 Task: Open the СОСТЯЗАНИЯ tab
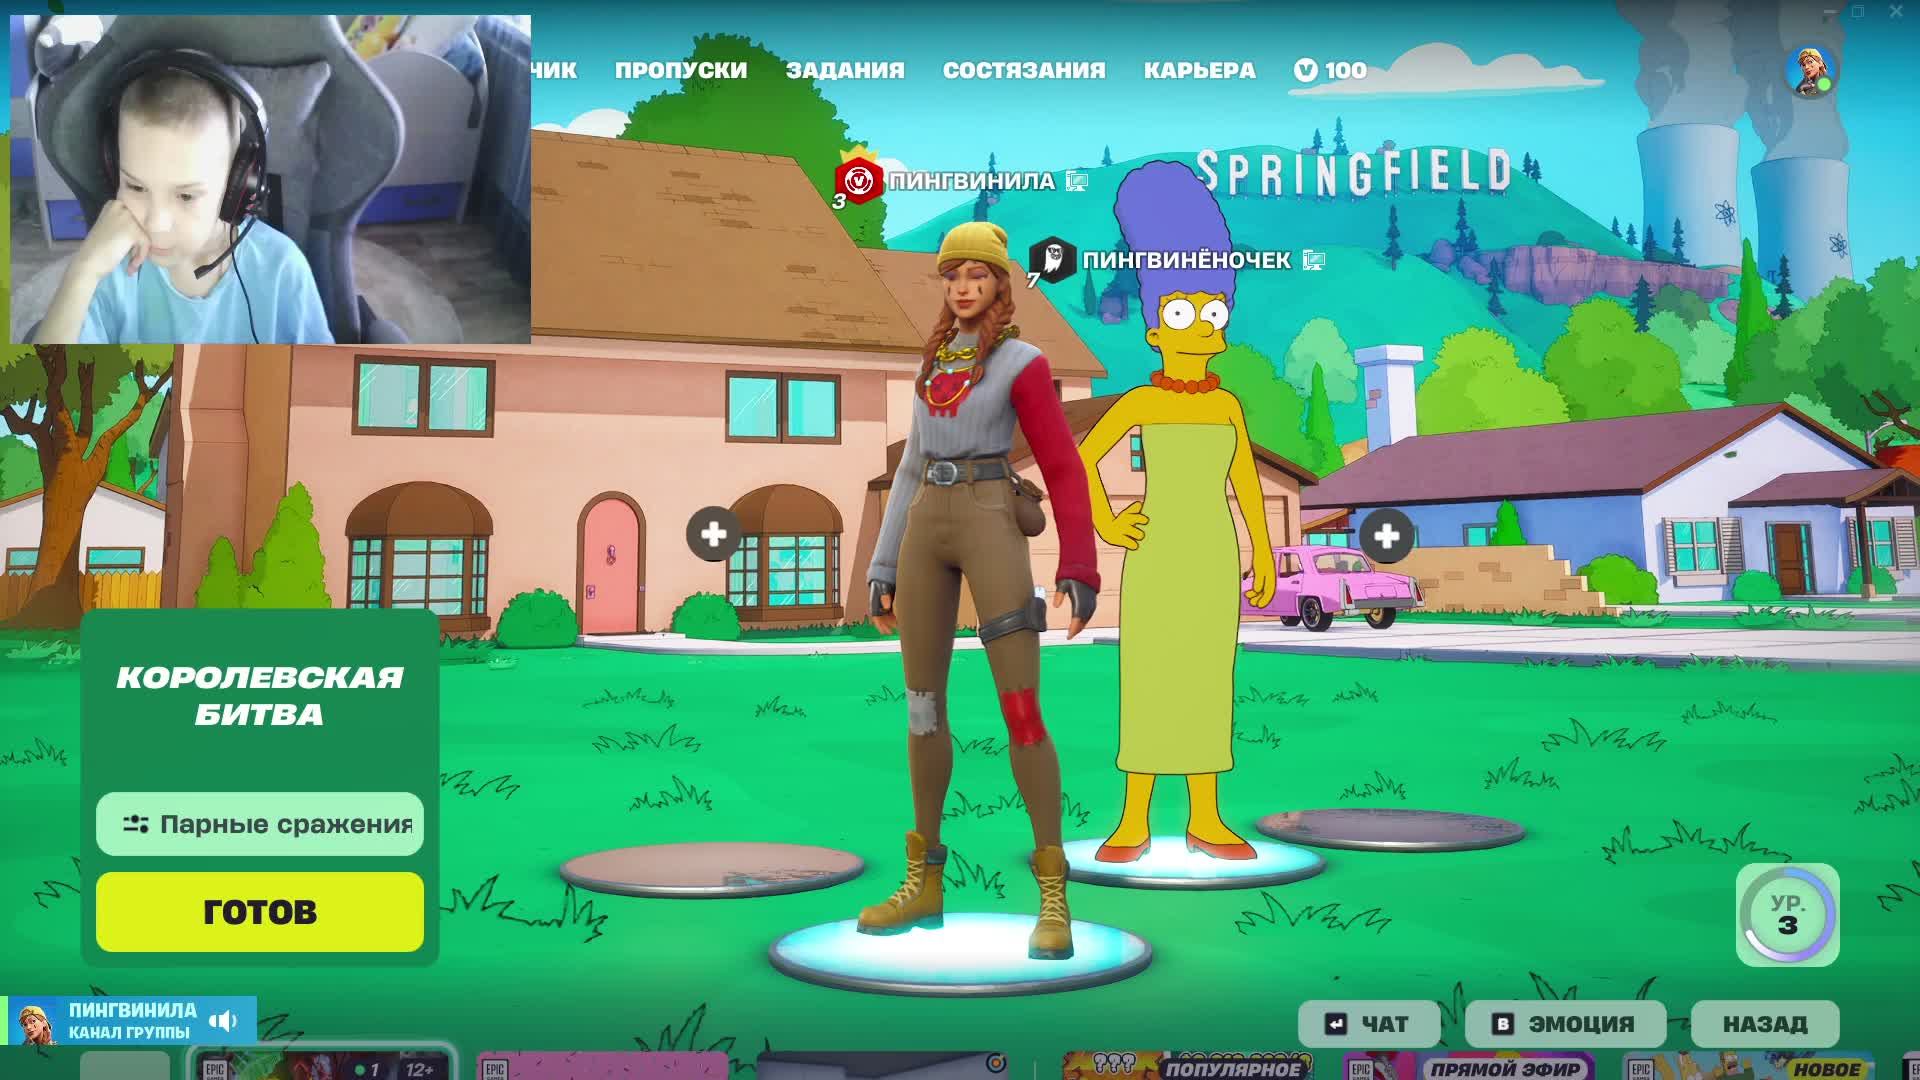click(x=1024, y=70)
